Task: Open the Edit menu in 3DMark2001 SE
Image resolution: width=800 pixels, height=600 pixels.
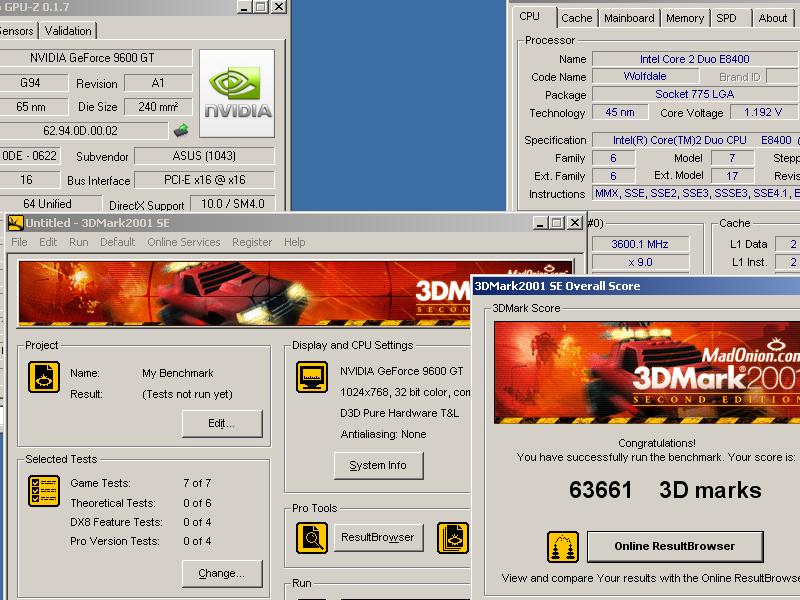Action: [48, 242]
